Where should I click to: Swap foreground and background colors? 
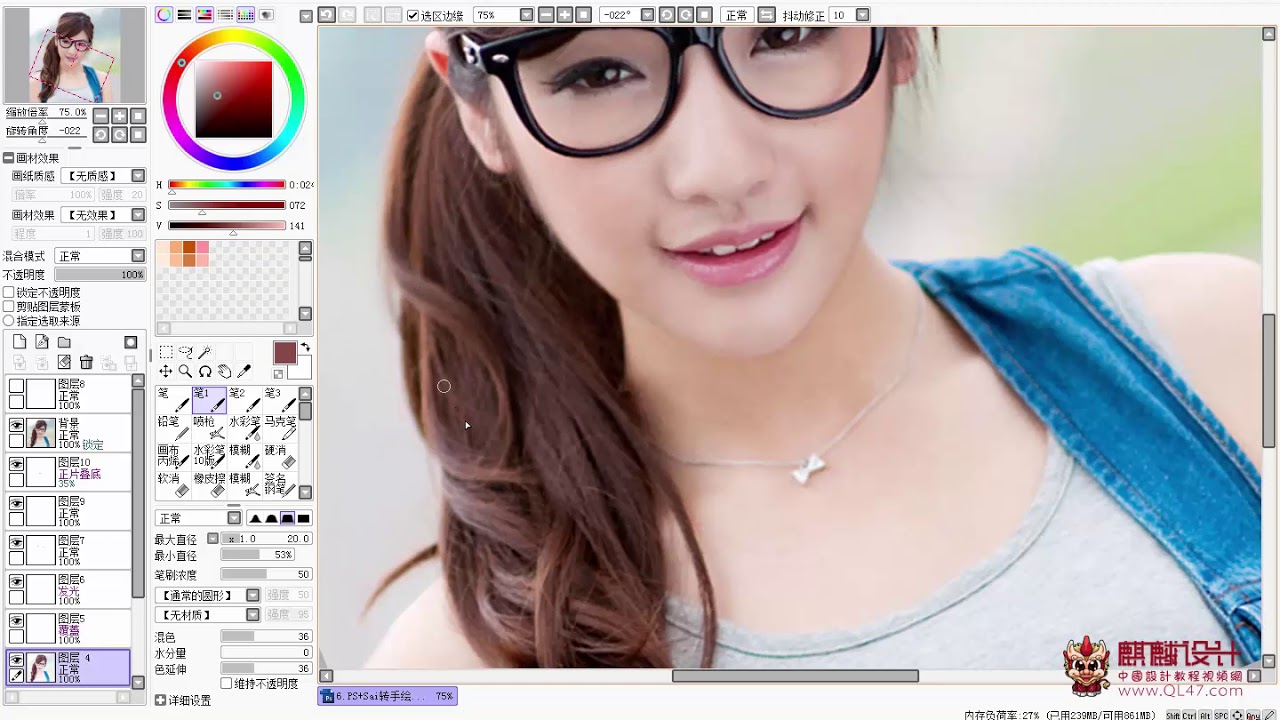click(305, 347)
